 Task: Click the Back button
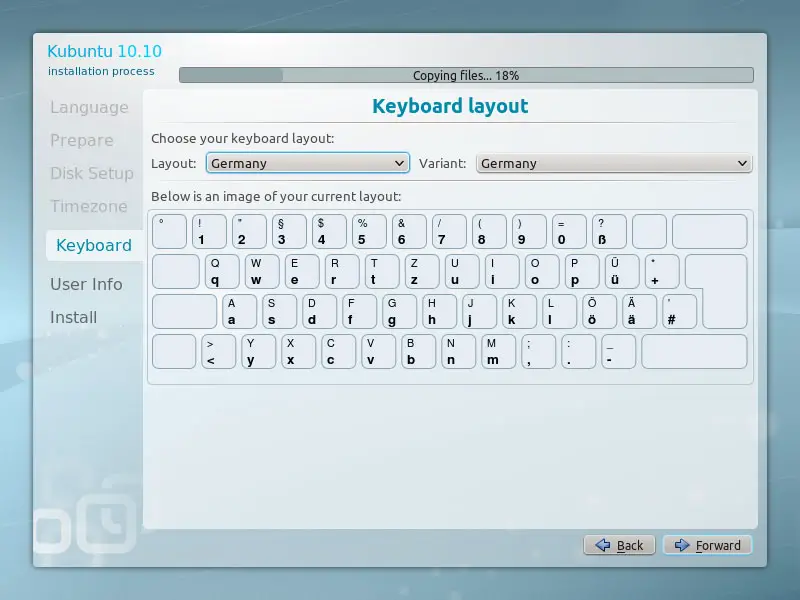click(x=619, y=545)
